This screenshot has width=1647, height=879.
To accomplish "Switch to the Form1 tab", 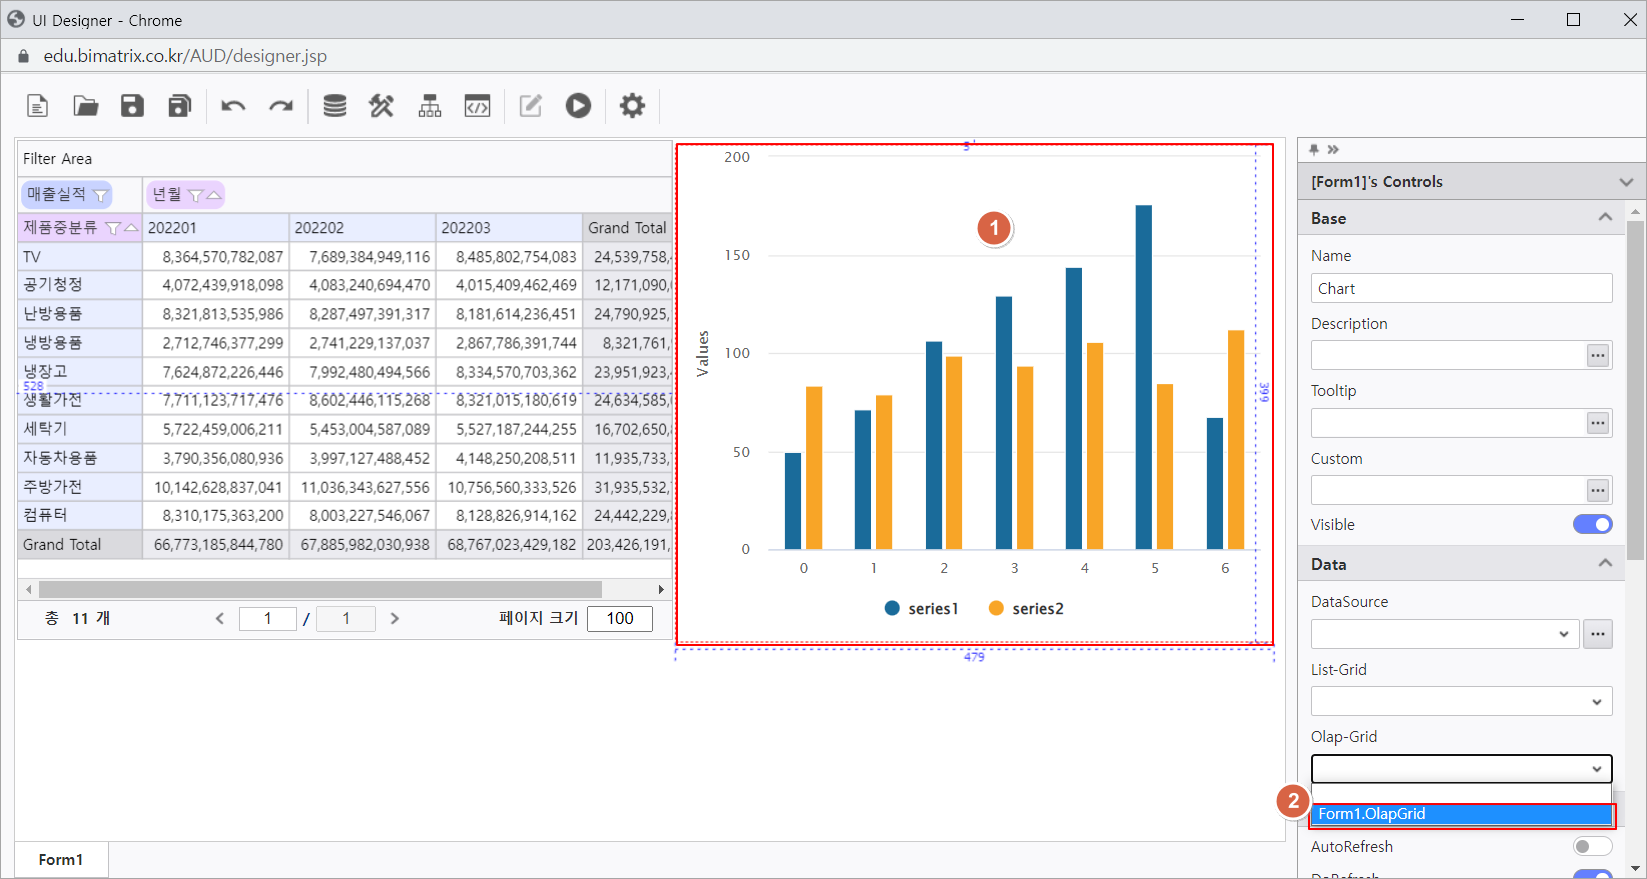I will coord(61,860).
